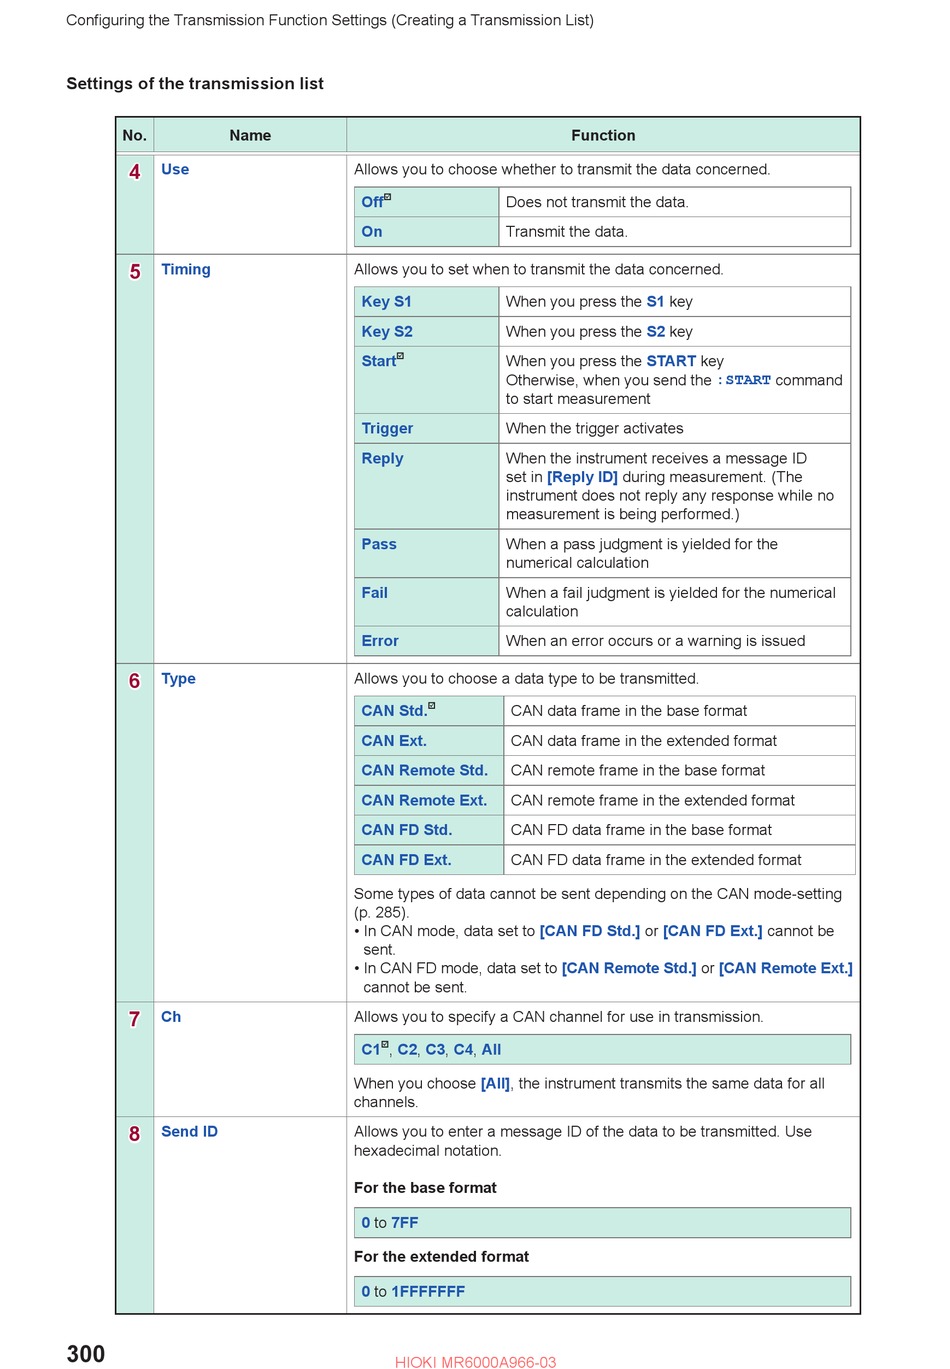The width and height of the screenshot is (950, 1369).
Task: Select the 'Reply' timing option
Action: coord(382,459)
